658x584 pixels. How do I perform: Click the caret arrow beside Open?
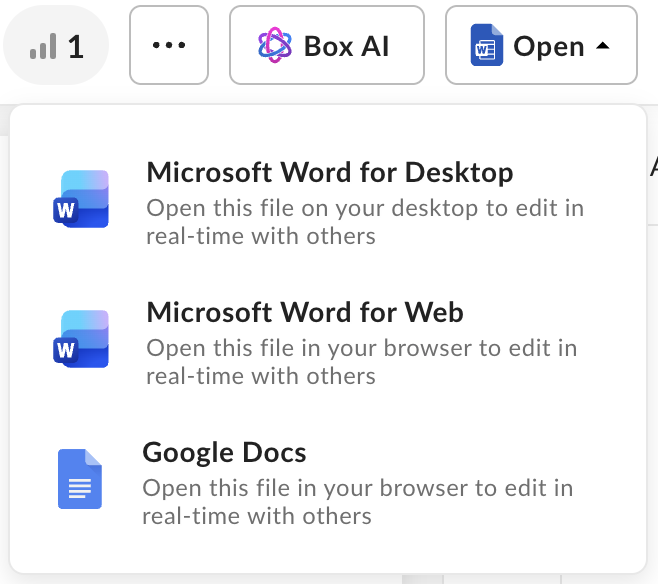[x=603, y=45]
